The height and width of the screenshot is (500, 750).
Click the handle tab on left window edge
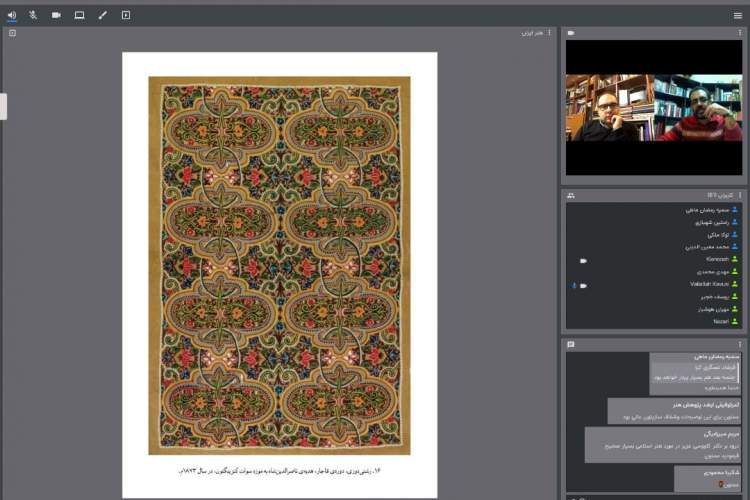[x=3, y=106]
